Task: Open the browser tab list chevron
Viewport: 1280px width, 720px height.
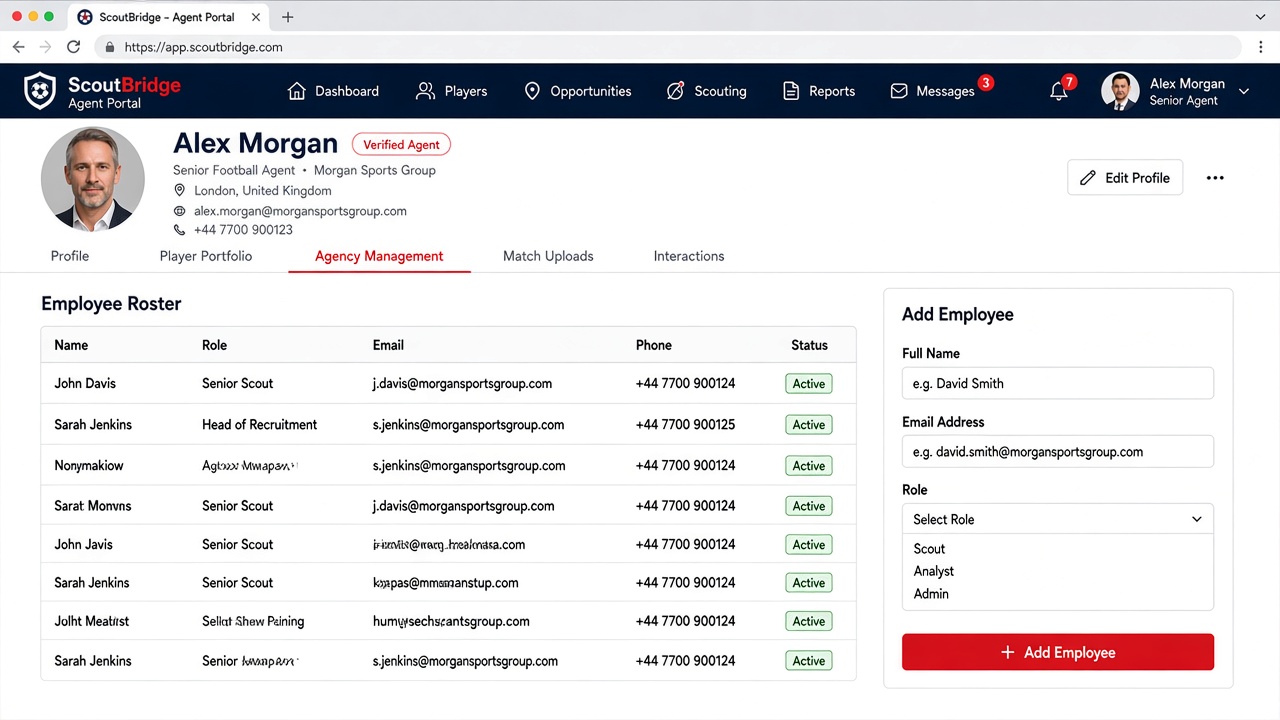Action: 1260,17
